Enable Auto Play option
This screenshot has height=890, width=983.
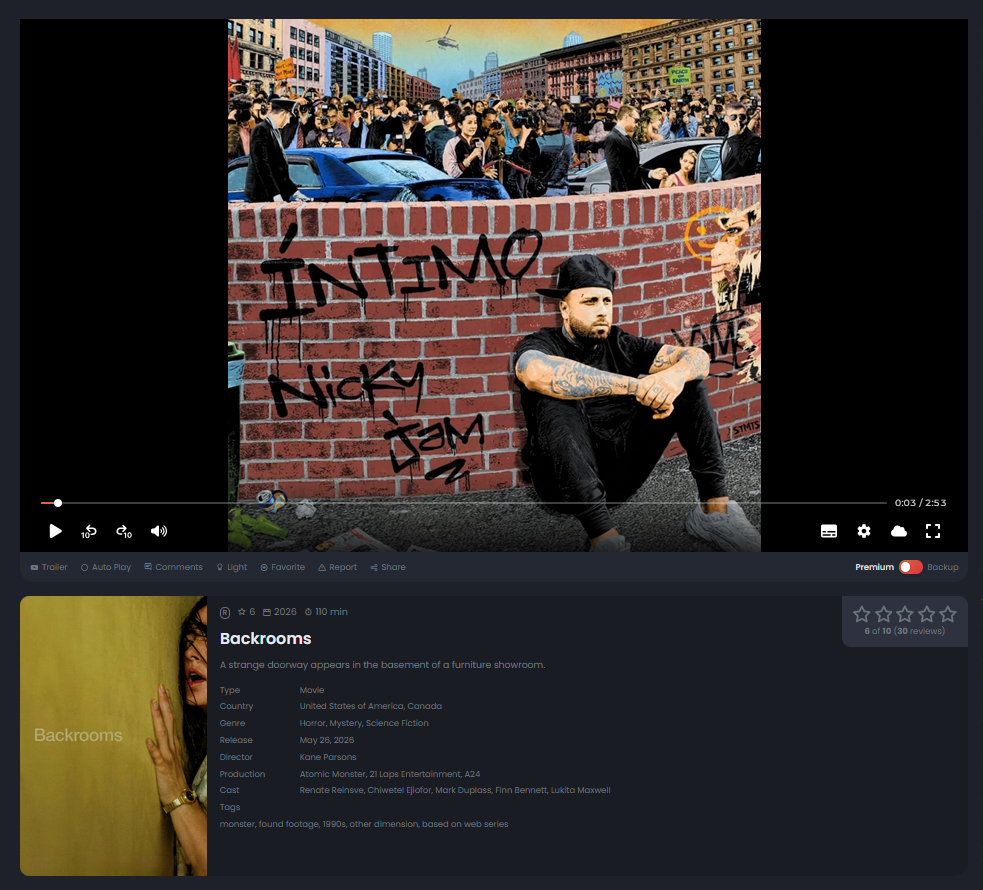(106, 567)
